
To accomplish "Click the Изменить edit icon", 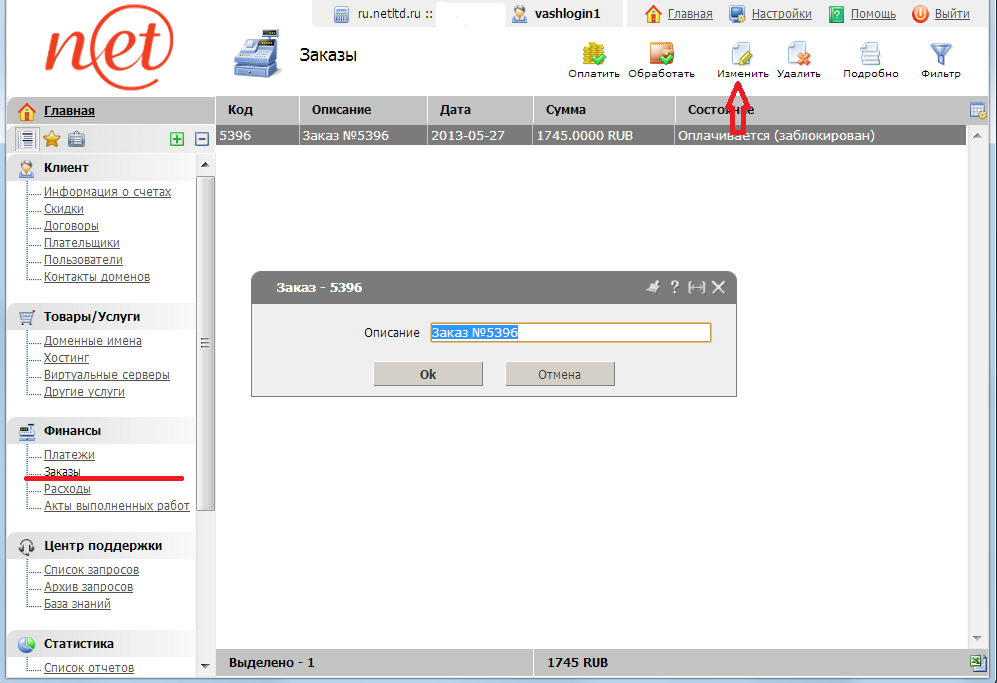I will pos(741,54).
